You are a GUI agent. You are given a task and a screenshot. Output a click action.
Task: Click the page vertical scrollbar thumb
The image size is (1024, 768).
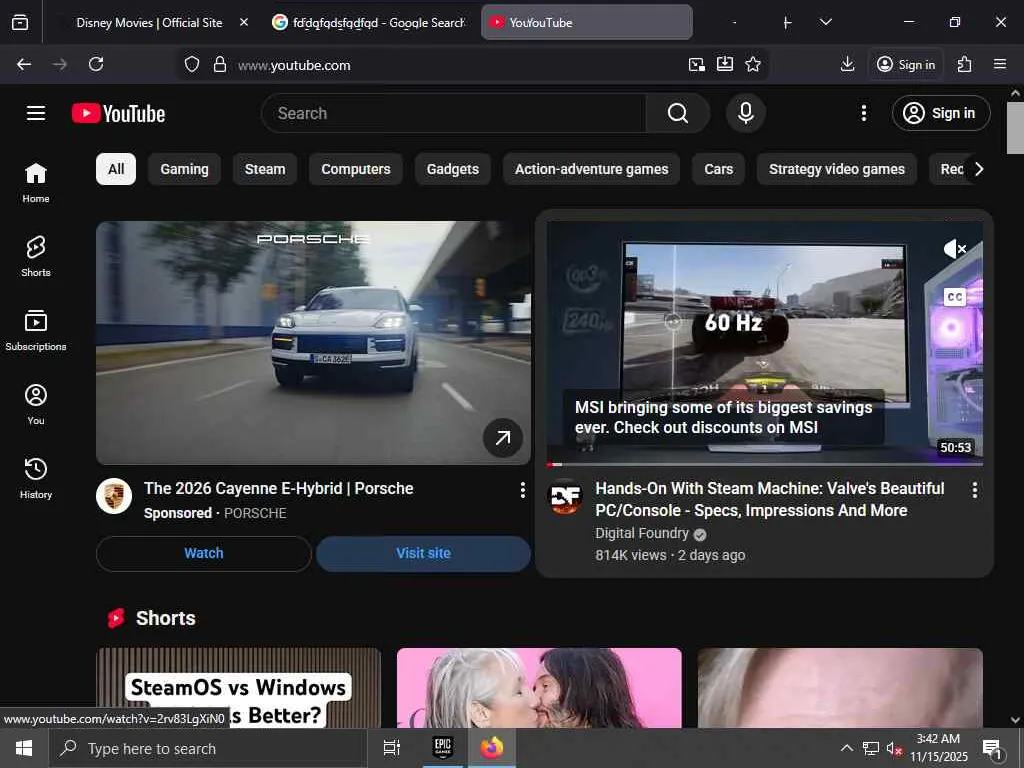click(x=1015, y=128)
